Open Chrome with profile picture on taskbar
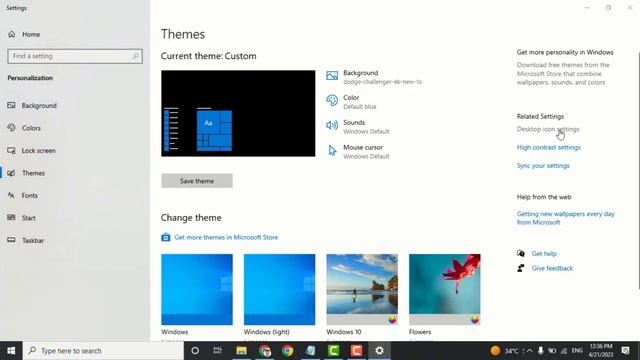The image size is (640, 360). 264,351
